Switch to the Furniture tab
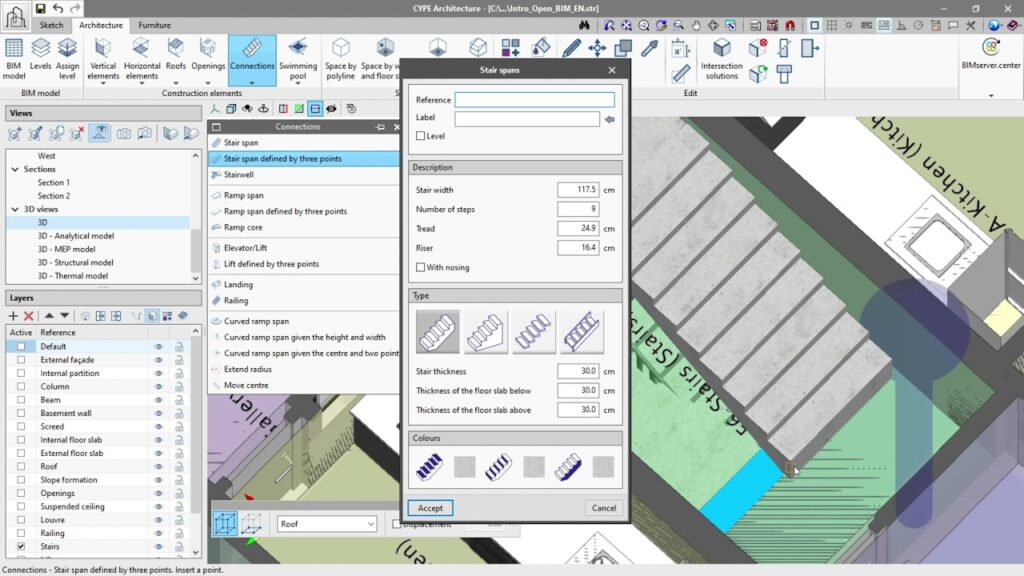Screen dimensions: 1024x576 coord(154,25)
